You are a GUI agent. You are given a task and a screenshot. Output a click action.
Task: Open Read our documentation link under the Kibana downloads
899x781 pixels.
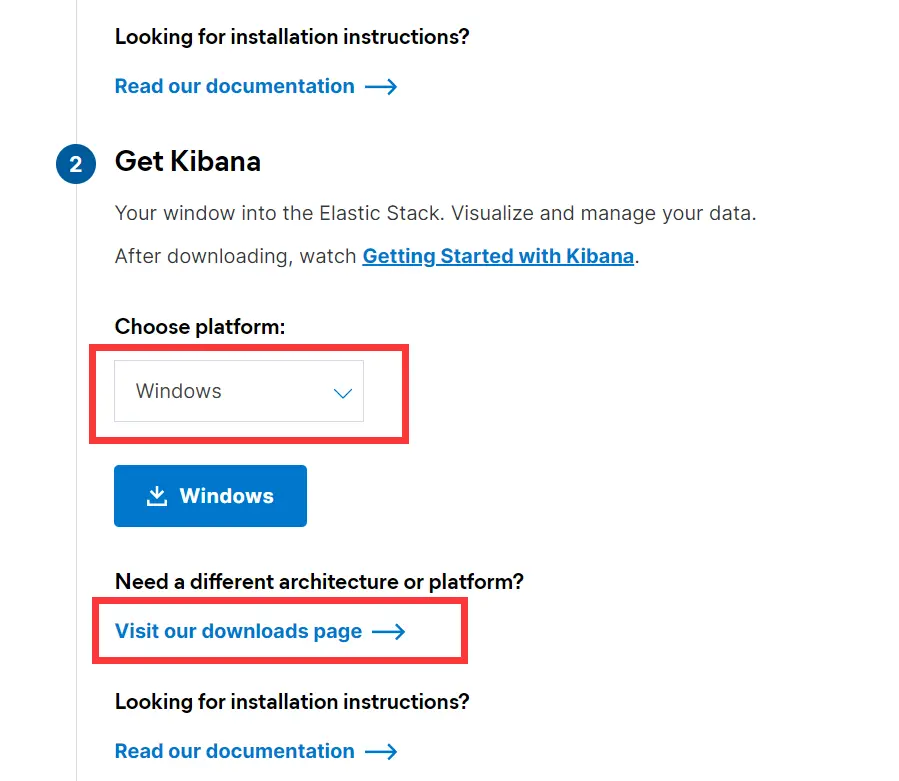234,751
